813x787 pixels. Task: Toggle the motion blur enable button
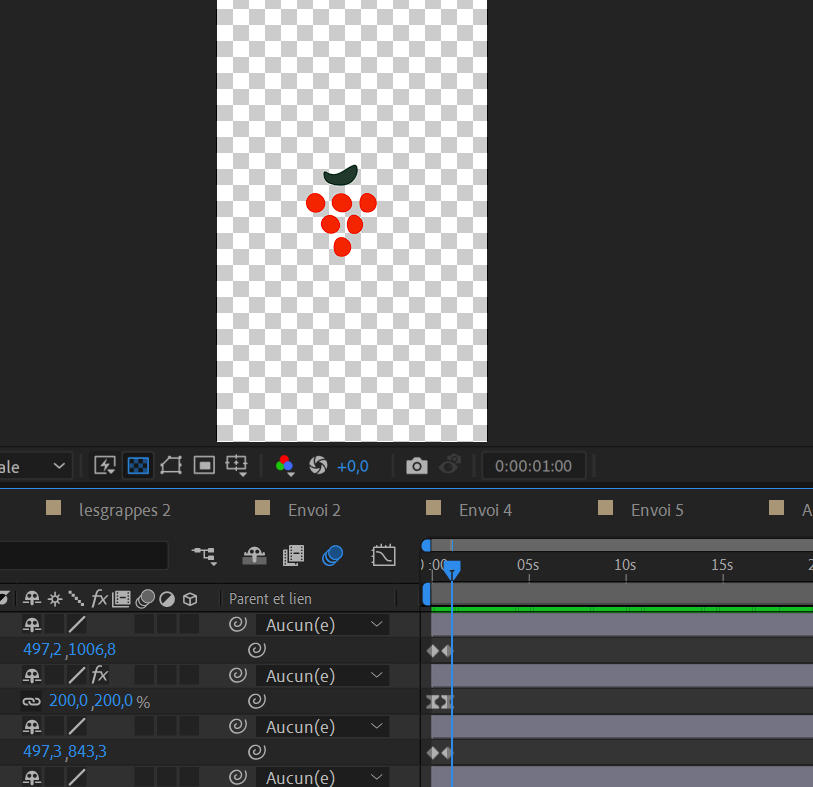coord(332,555)
